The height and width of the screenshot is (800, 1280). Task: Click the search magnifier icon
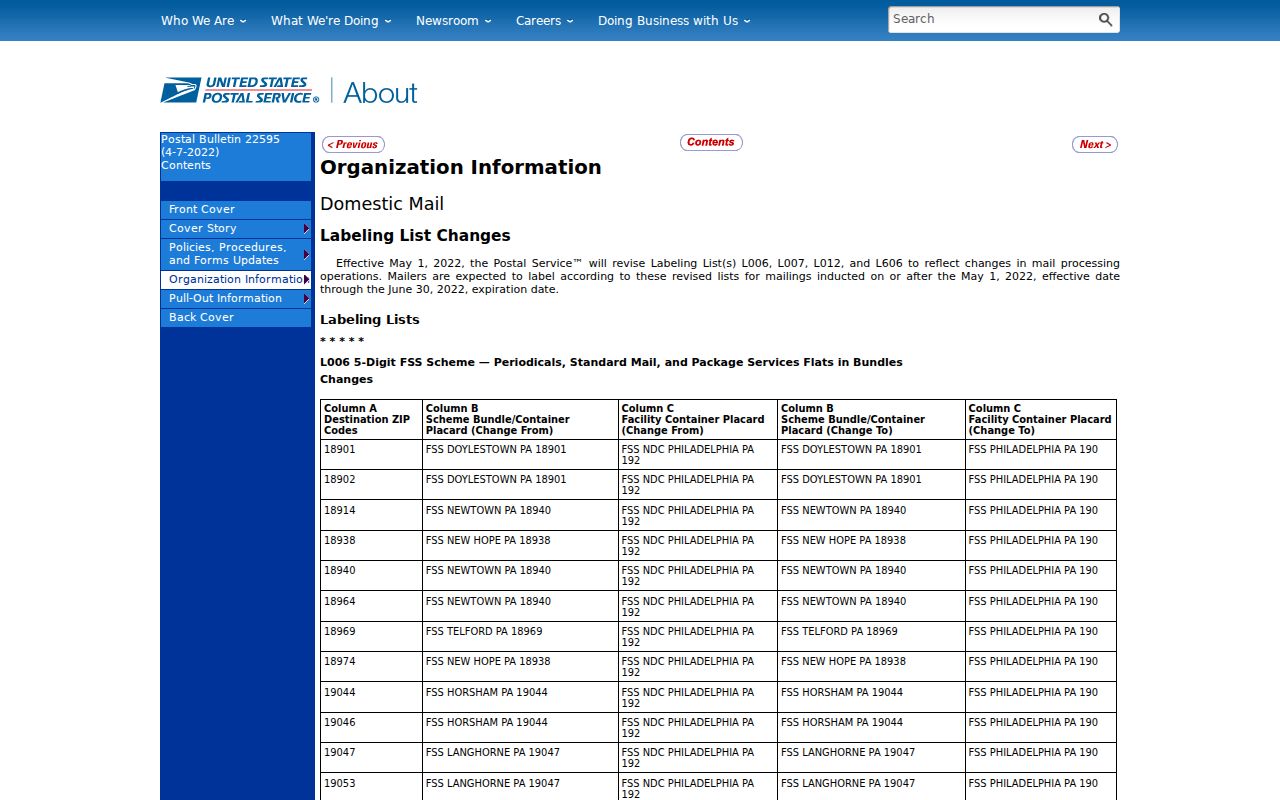(1105, 19)
